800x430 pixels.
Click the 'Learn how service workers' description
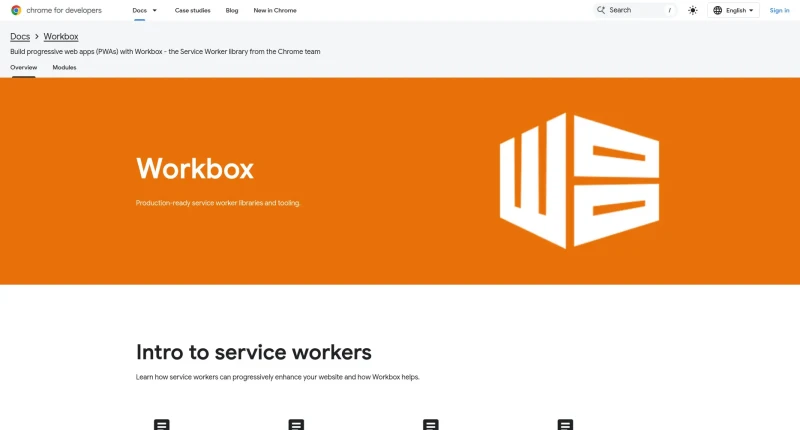pos(278,377)
